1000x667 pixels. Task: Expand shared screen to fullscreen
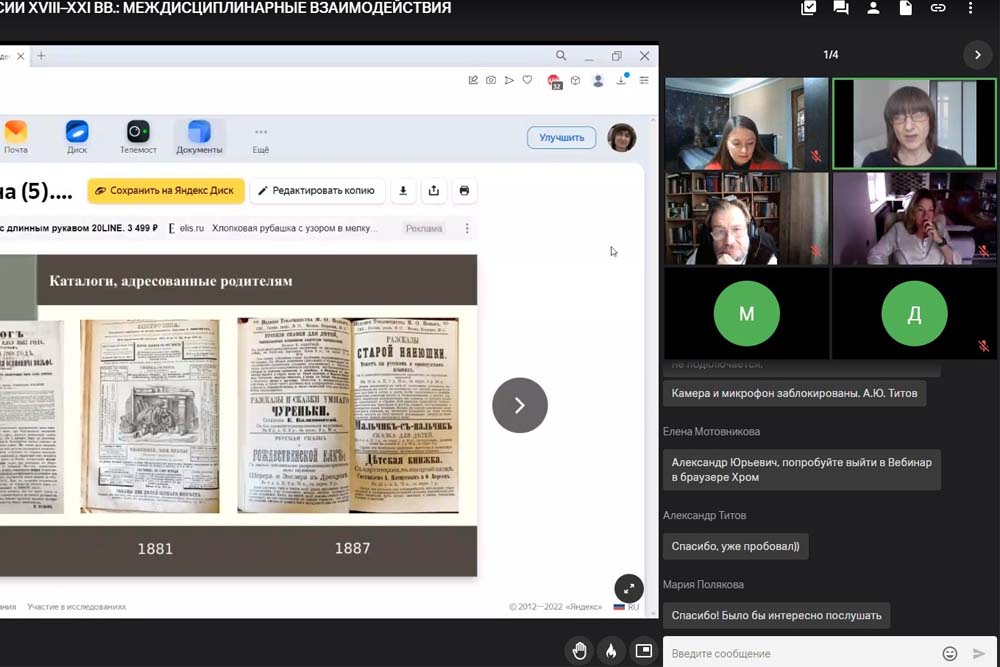point(628,588)
